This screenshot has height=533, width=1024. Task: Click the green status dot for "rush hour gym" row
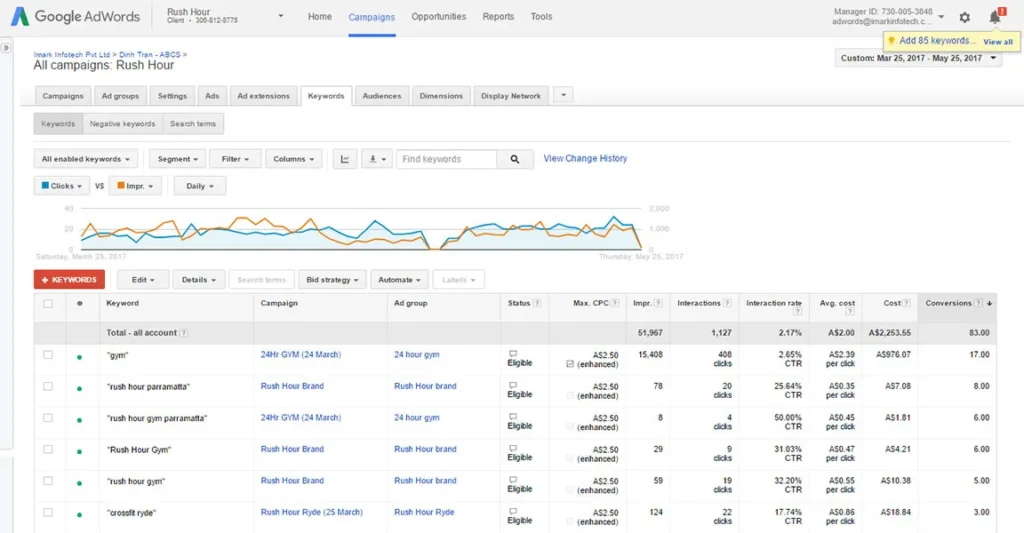(80, 483)
